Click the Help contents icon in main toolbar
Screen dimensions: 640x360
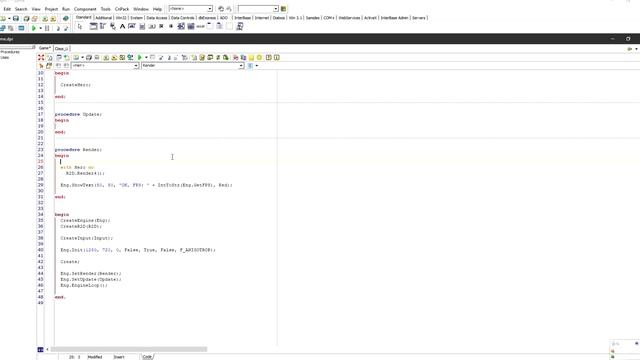tap(65, 18)
